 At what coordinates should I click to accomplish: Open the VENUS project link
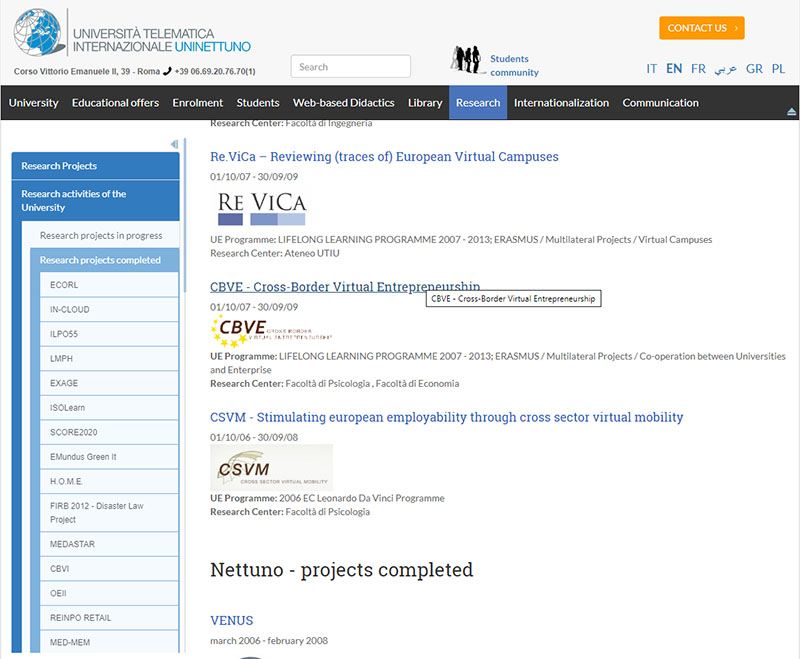click(x=231, y=620)
